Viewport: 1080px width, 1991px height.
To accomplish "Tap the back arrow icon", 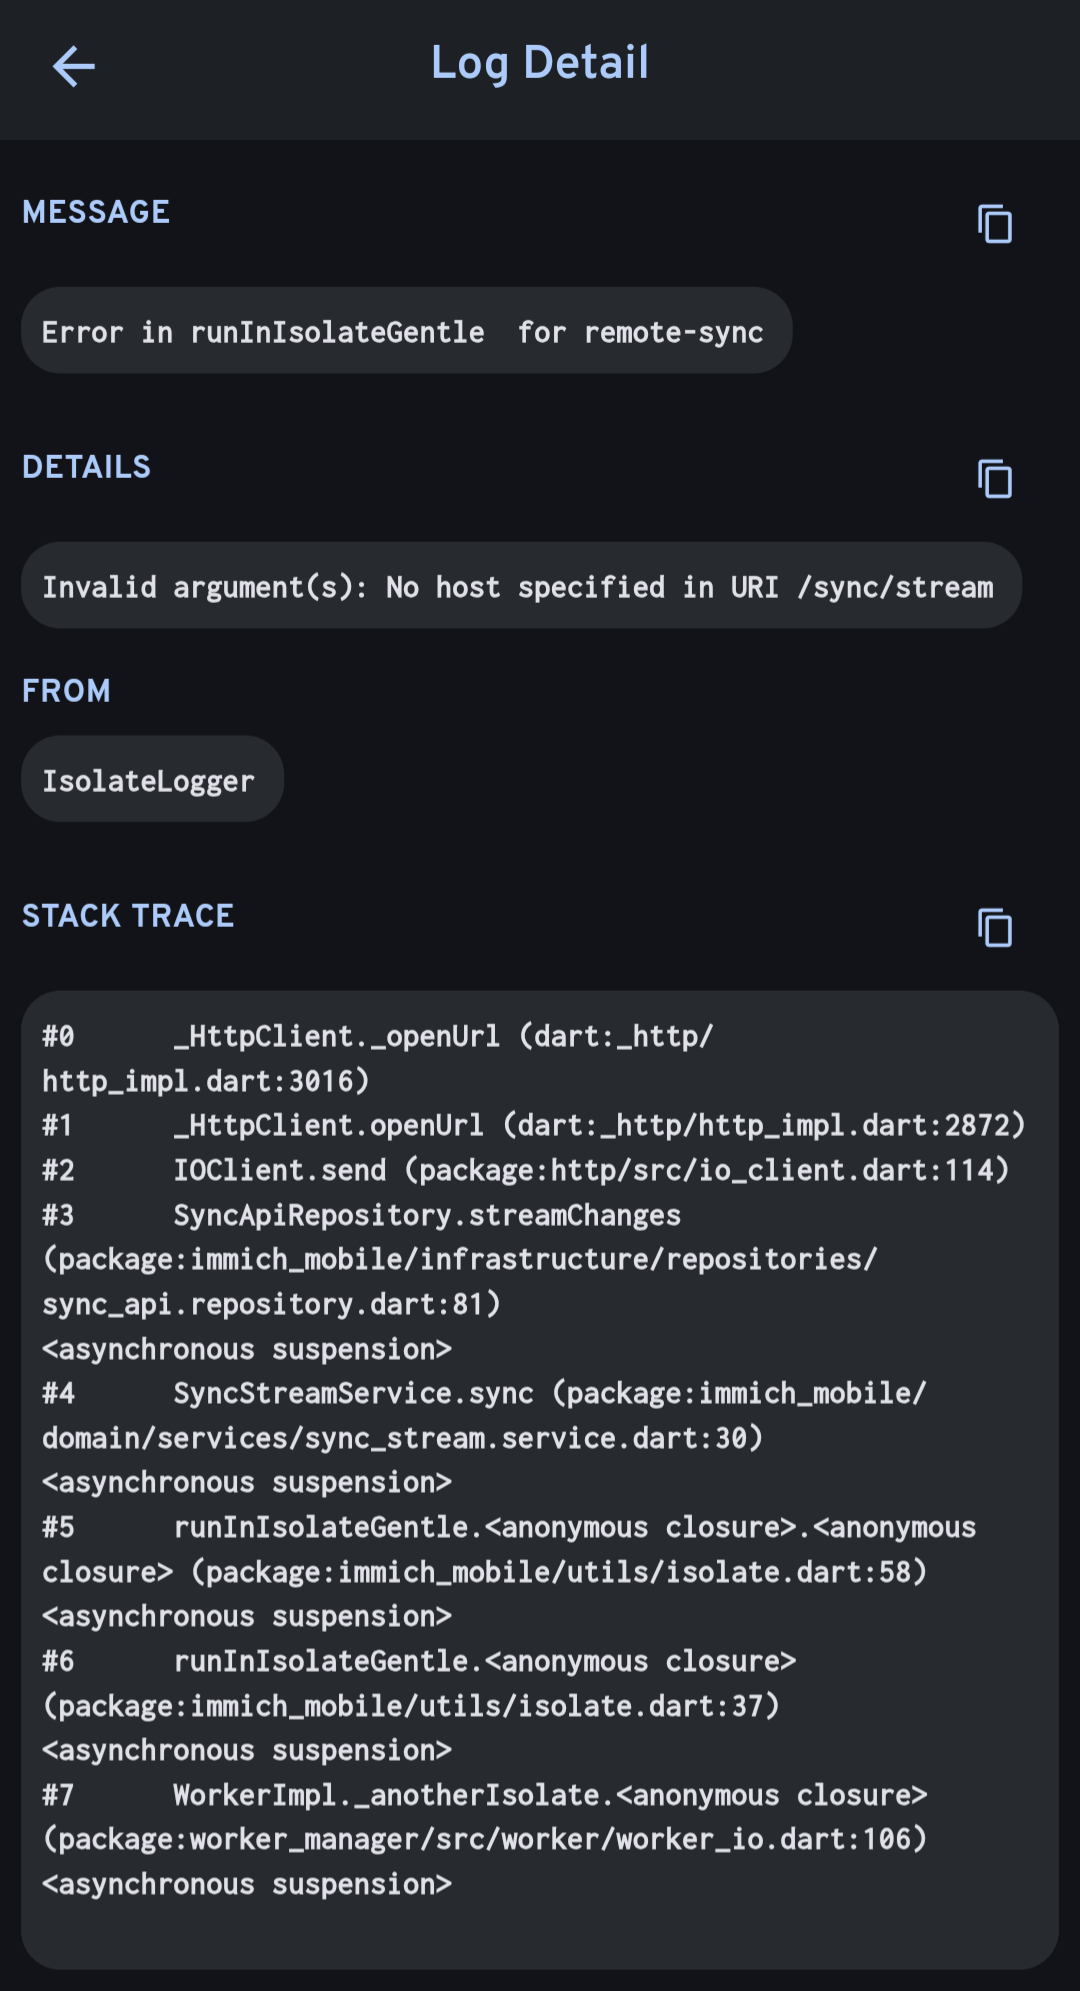I will pos(74,67).
